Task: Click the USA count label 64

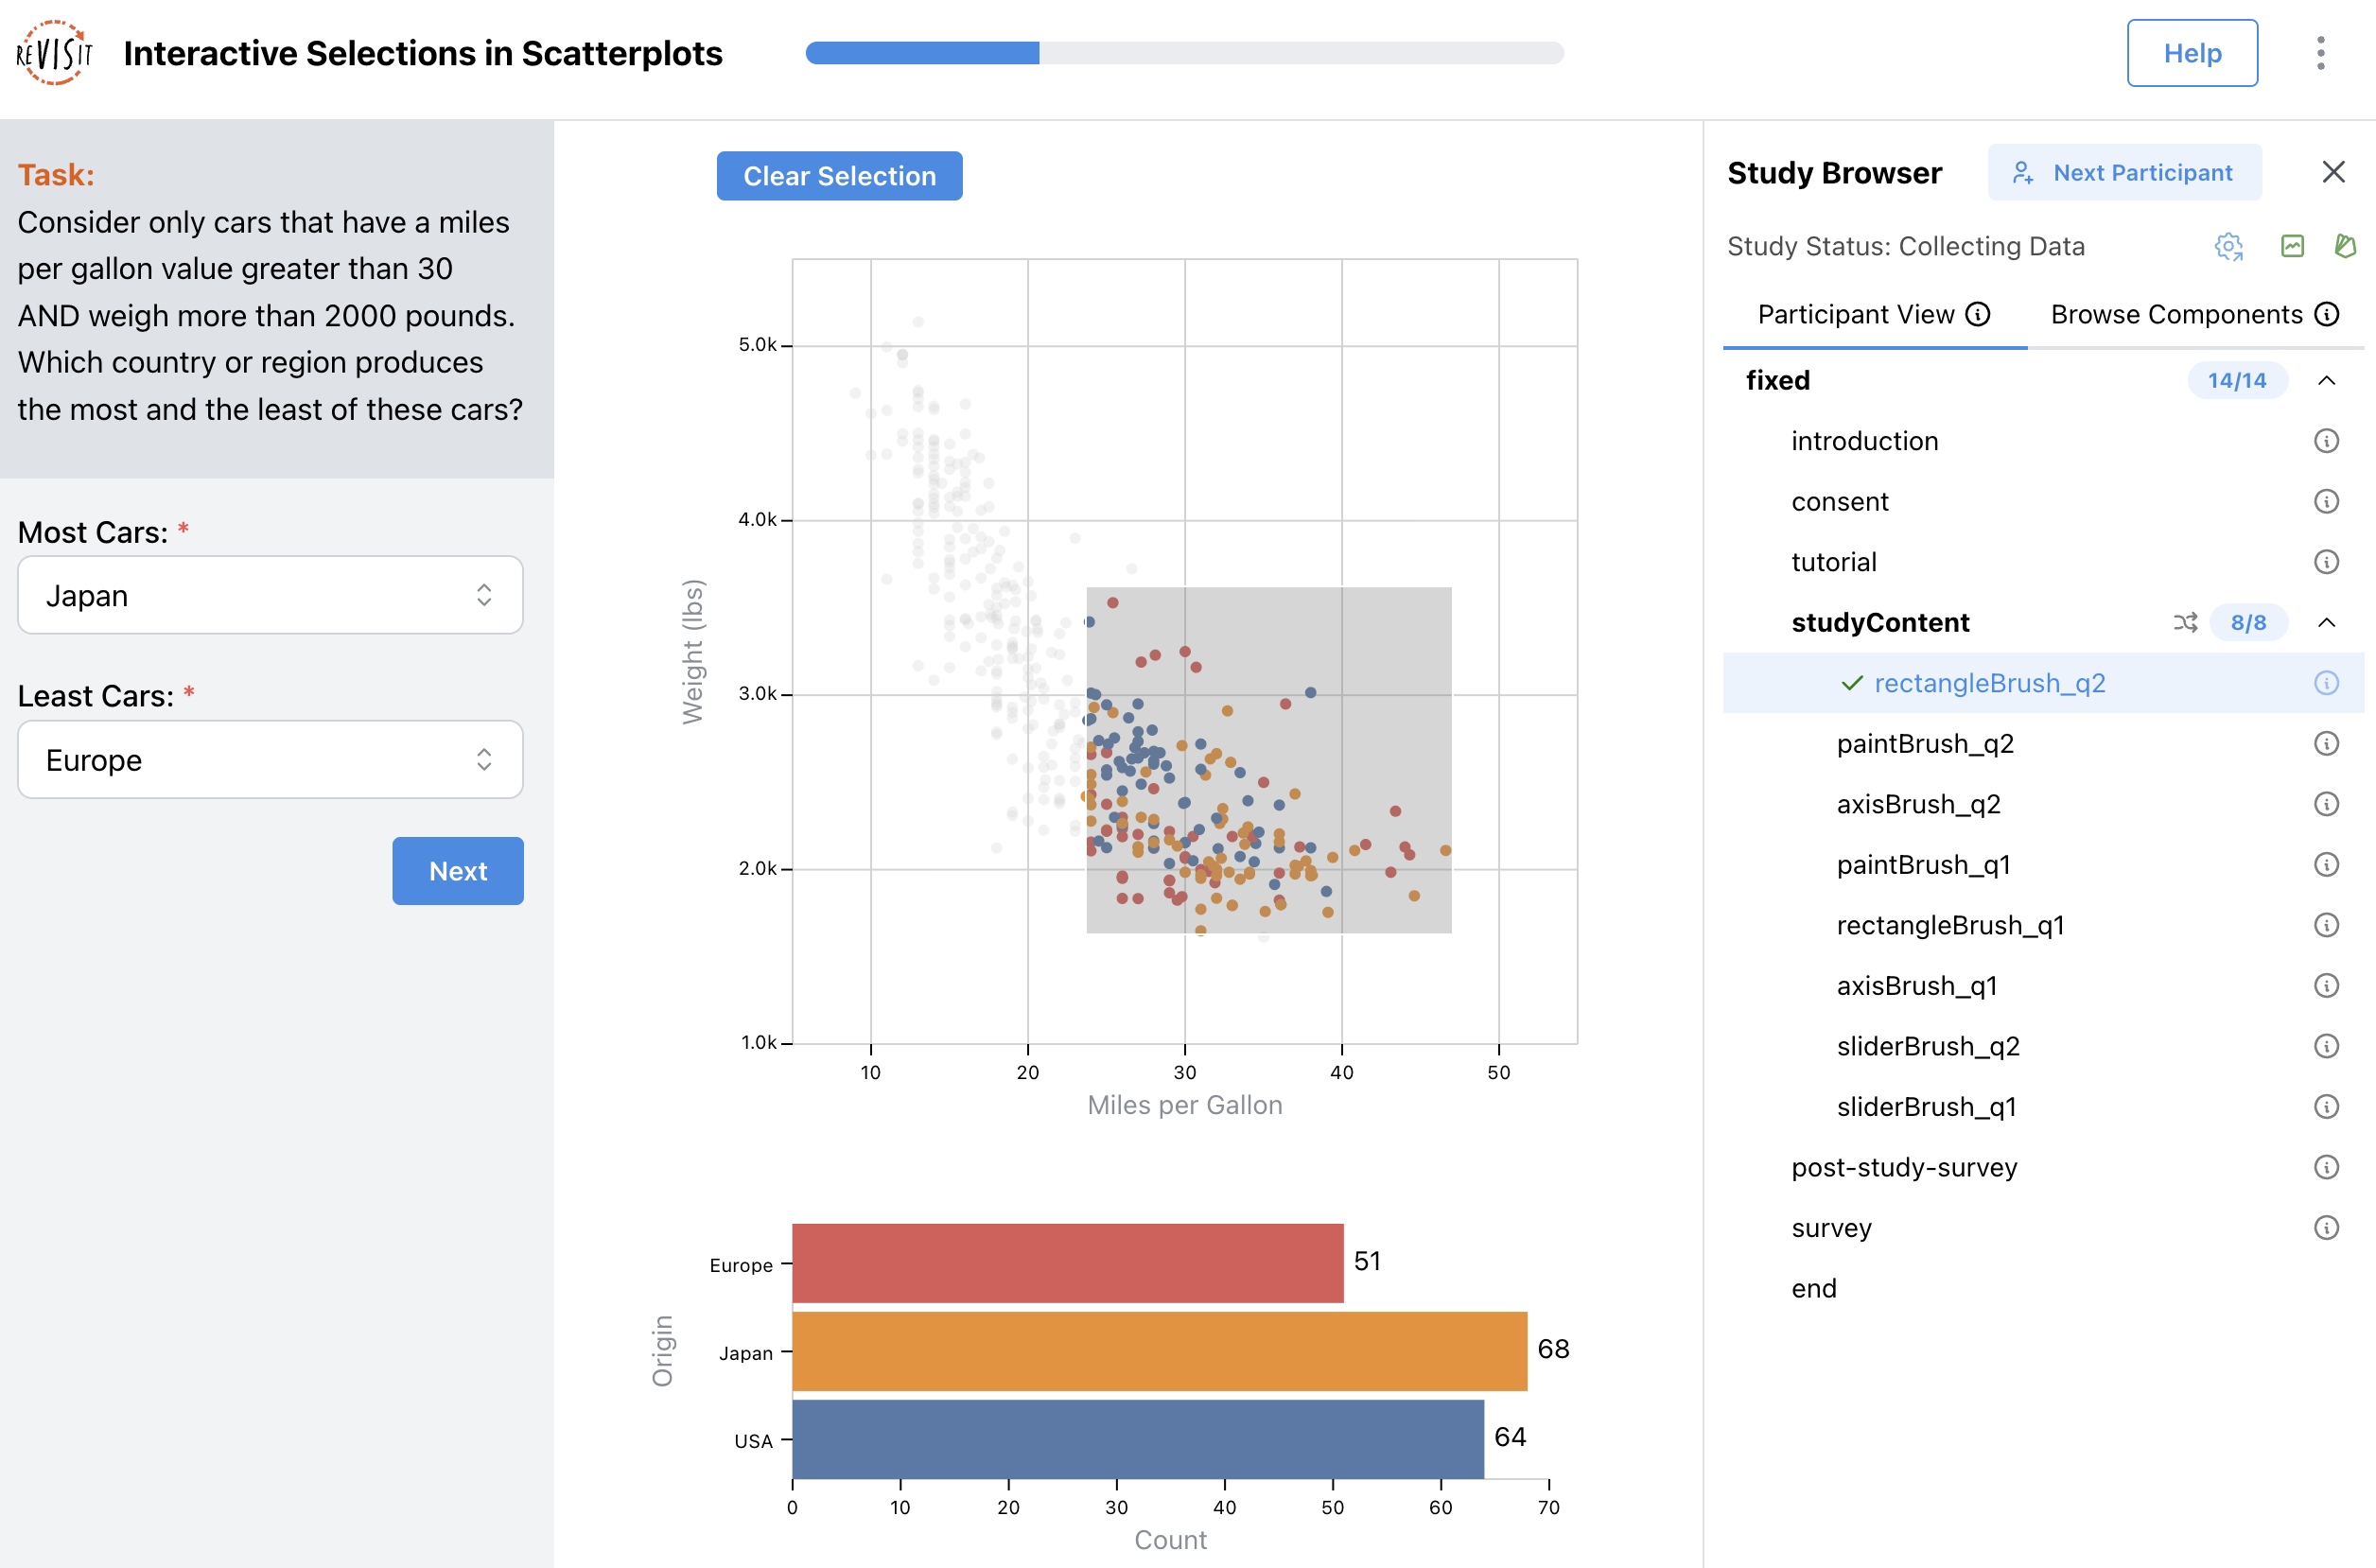Action: pyautogui.click(x=1509, y=1437)
